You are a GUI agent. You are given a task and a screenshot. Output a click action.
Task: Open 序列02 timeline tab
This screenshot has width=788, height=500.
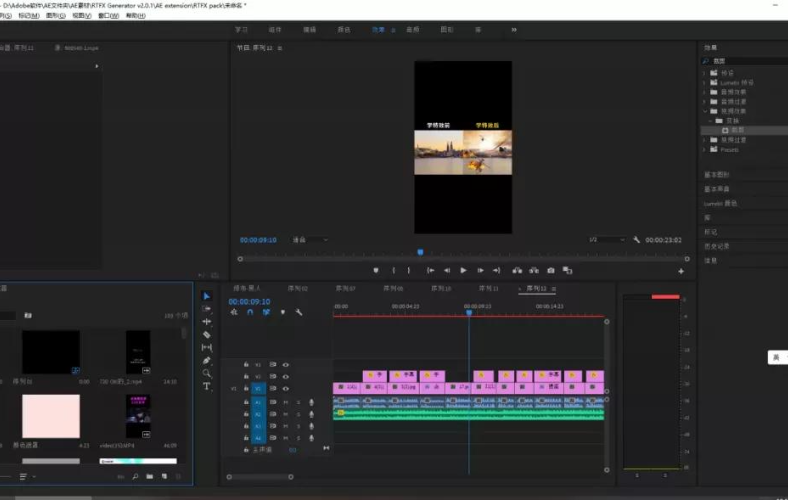coord(298,288)
